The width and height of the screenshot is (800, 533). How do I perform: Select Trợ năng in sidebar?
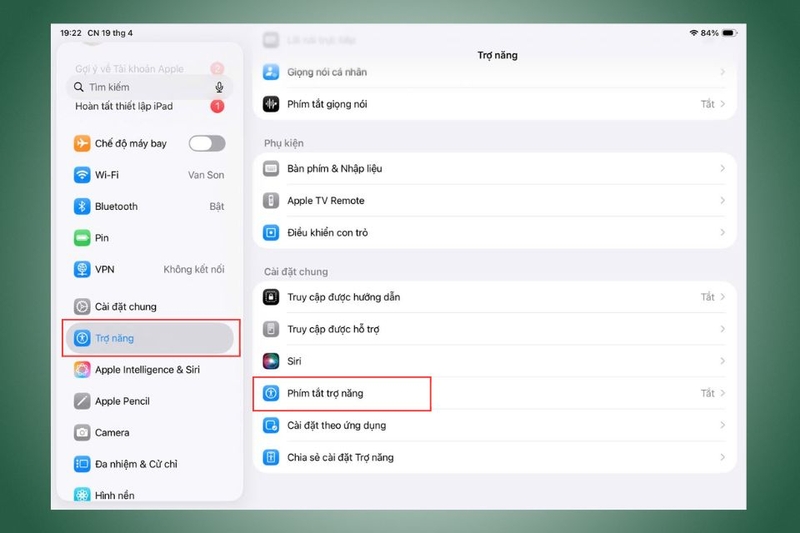149,338
